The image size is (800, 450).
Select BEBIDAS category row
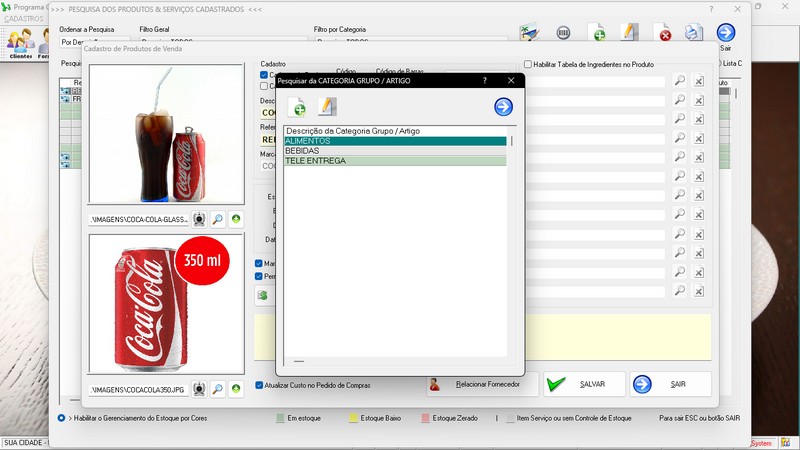(395, 151)
